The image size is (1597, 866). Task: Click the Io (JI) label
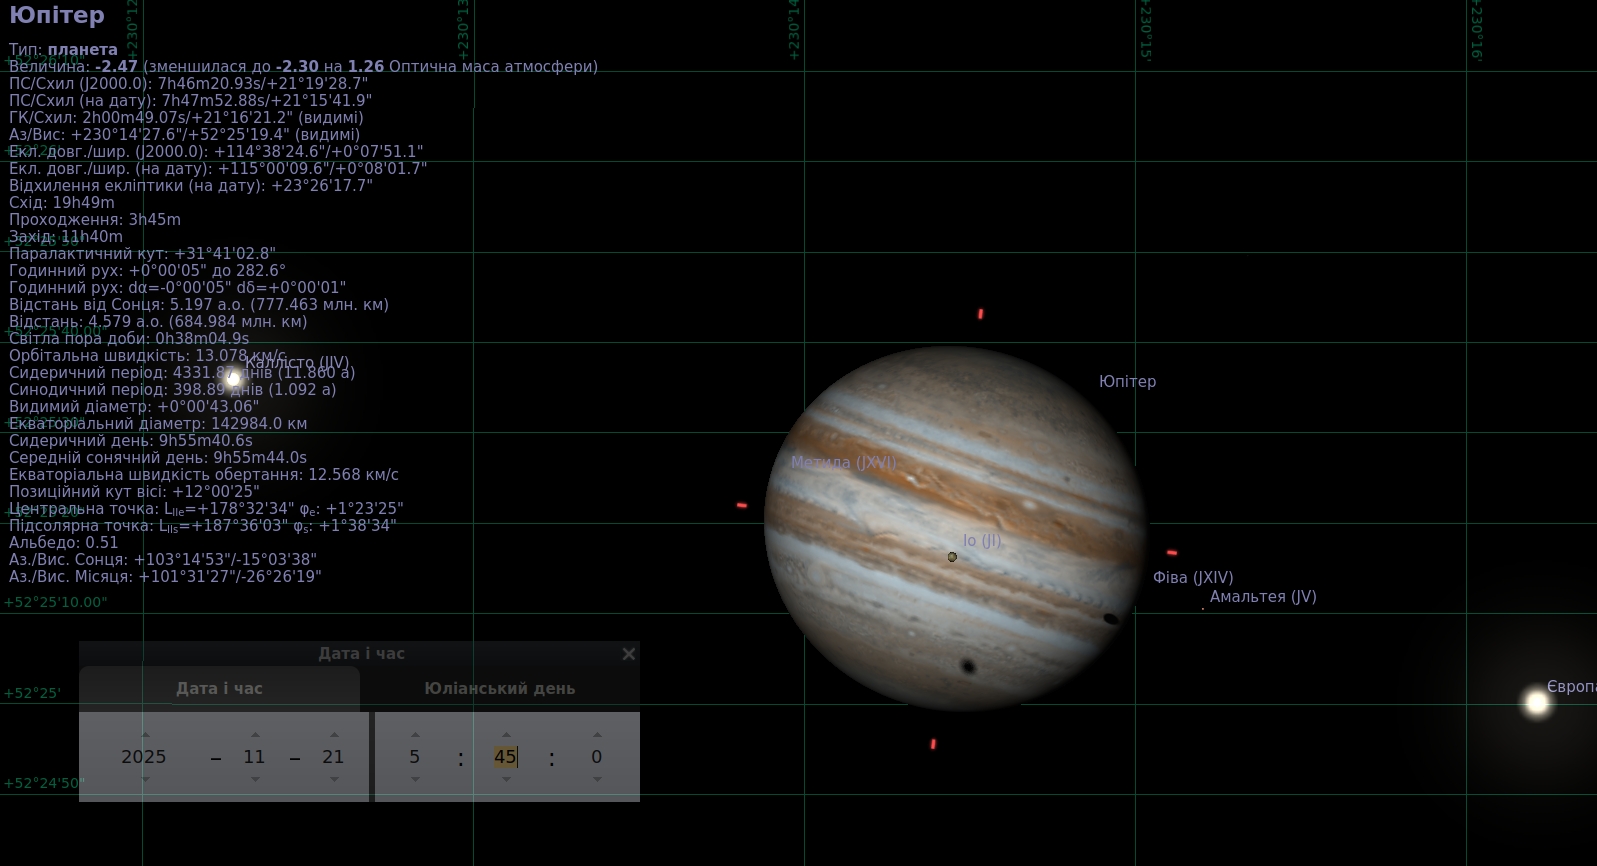(982, 540)
